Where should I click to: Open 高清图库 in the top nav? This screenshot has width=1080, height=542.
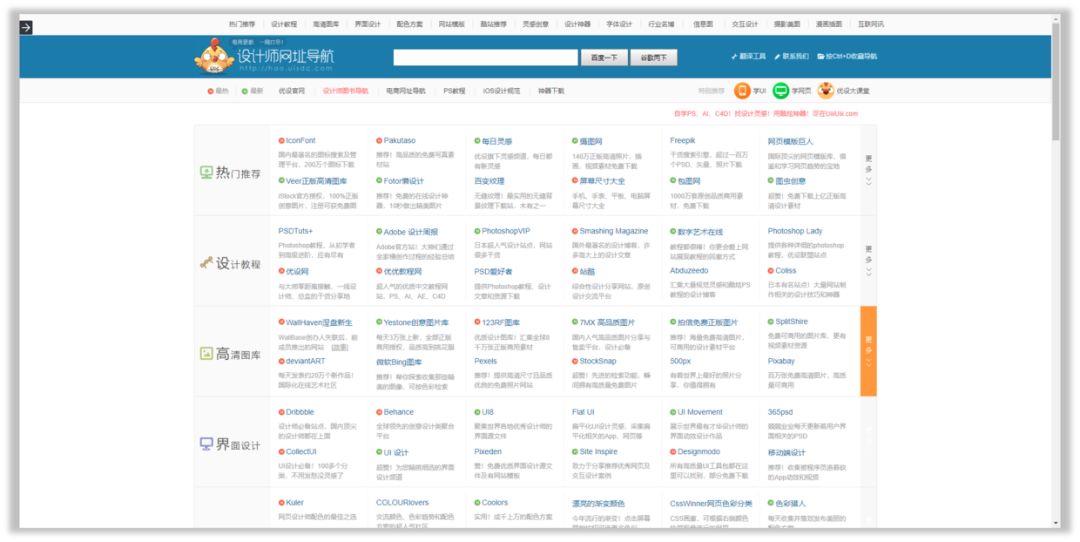click(326, 24)
